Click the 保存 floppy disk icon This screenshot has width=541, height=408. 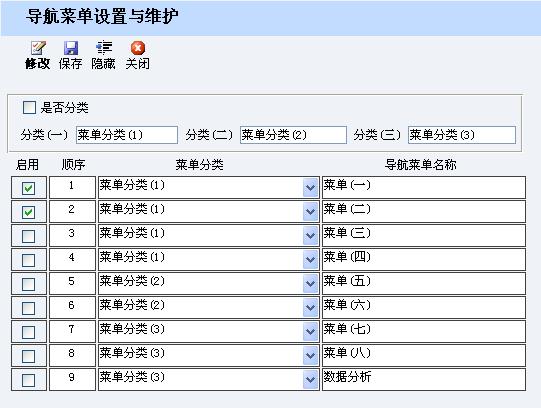(x=71, y=48)
